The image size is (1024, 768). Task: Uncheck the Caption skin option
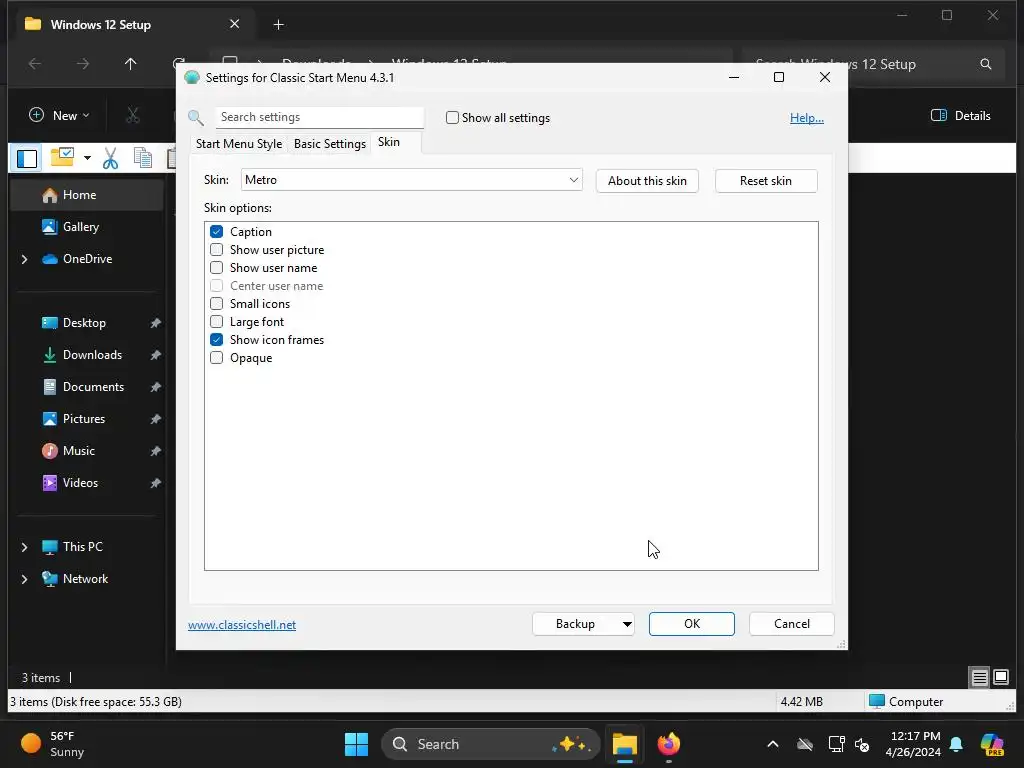pyautogui.click(x=216, y=232)
